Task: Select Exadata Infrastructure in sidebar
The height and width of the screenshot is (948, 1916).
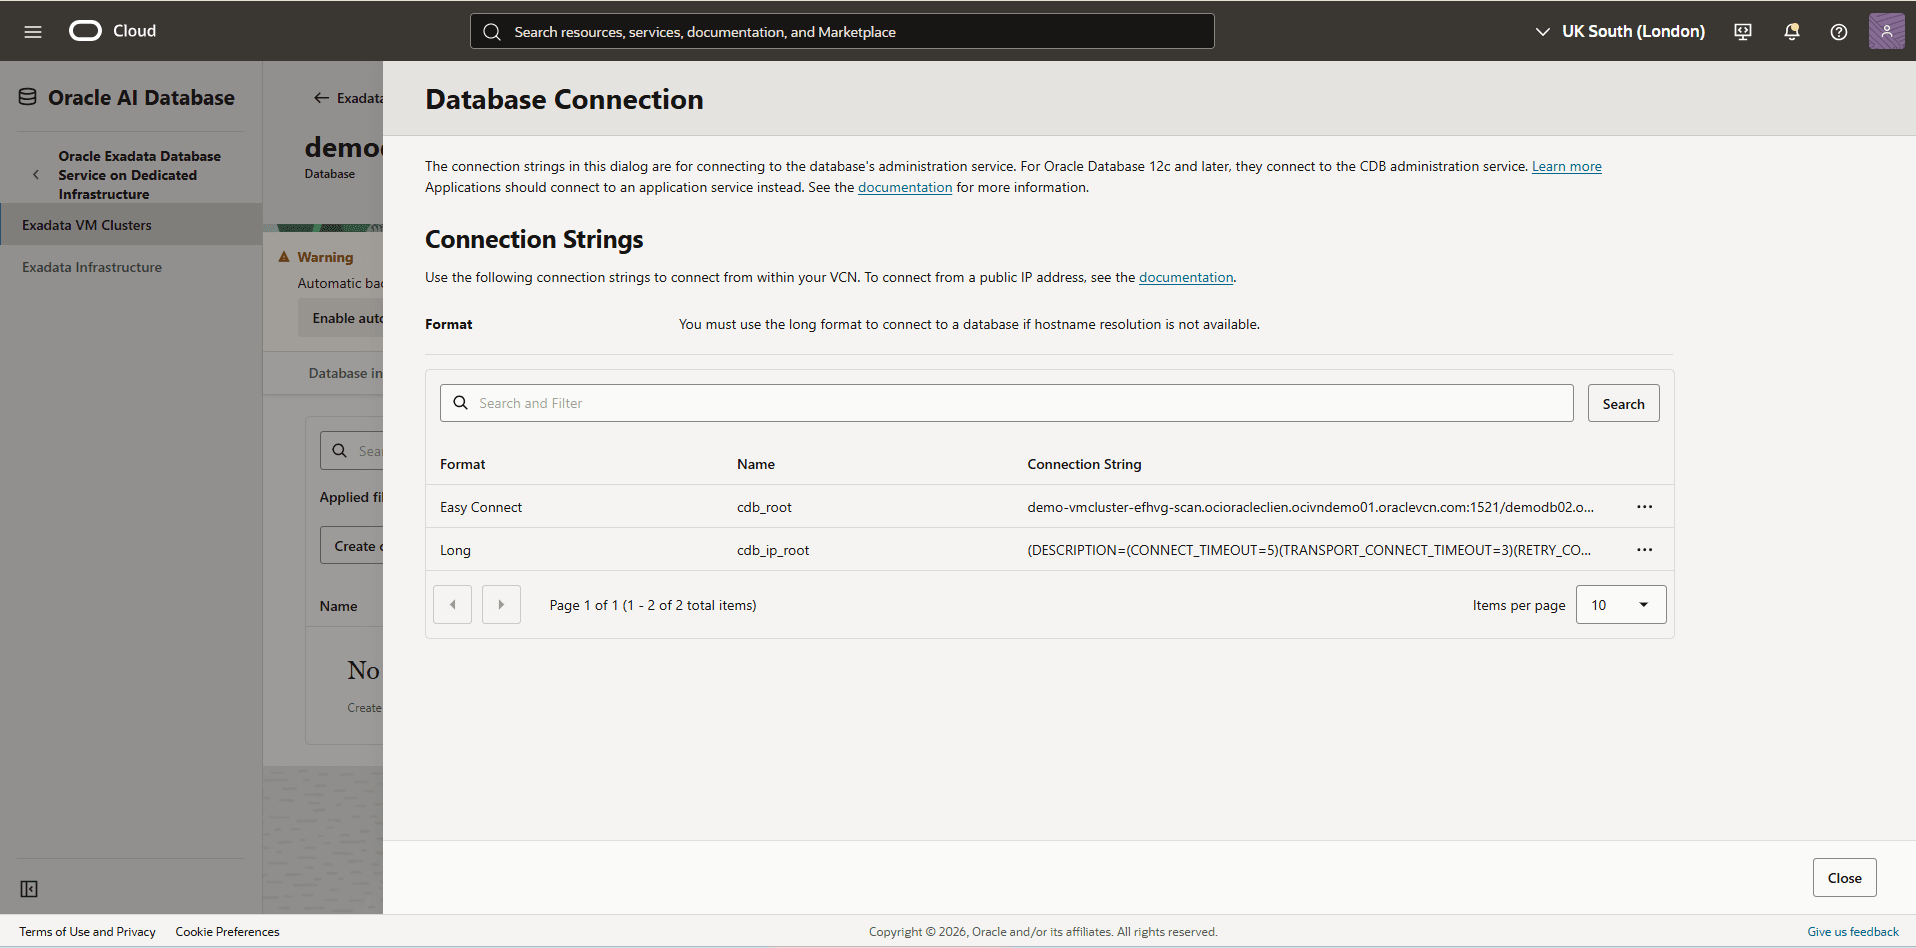Action: [91, 267]
